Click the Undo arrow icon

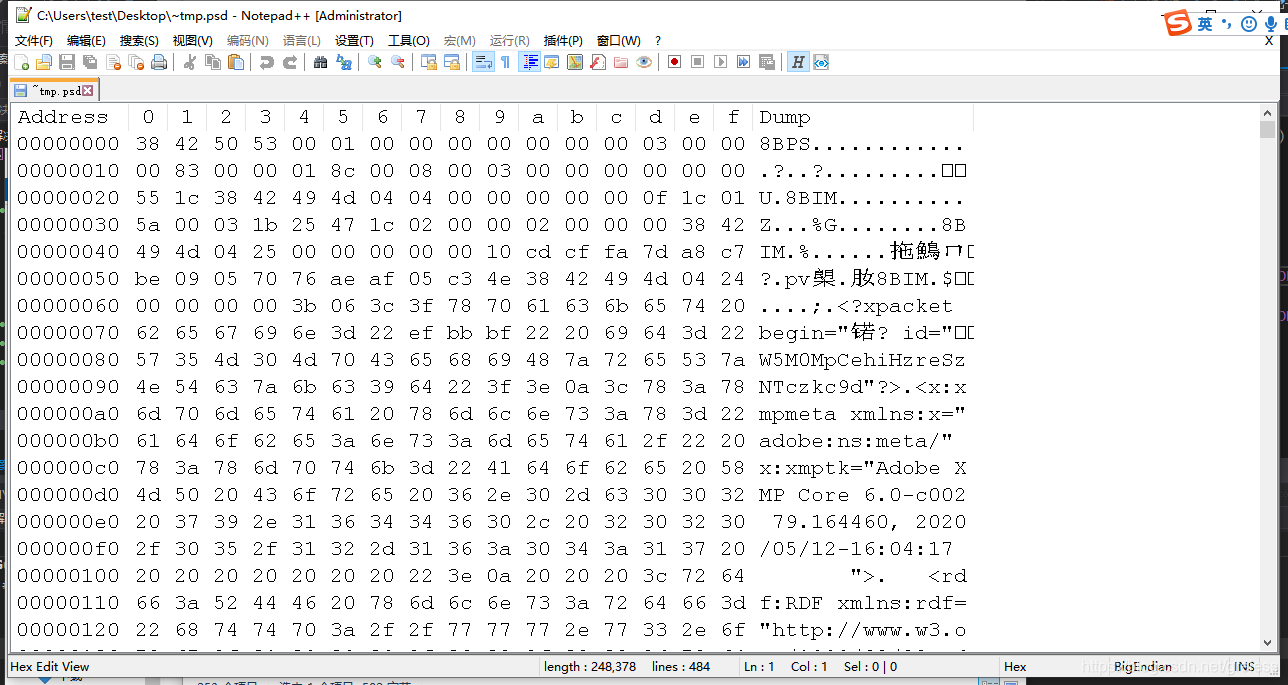click(267, 62)
